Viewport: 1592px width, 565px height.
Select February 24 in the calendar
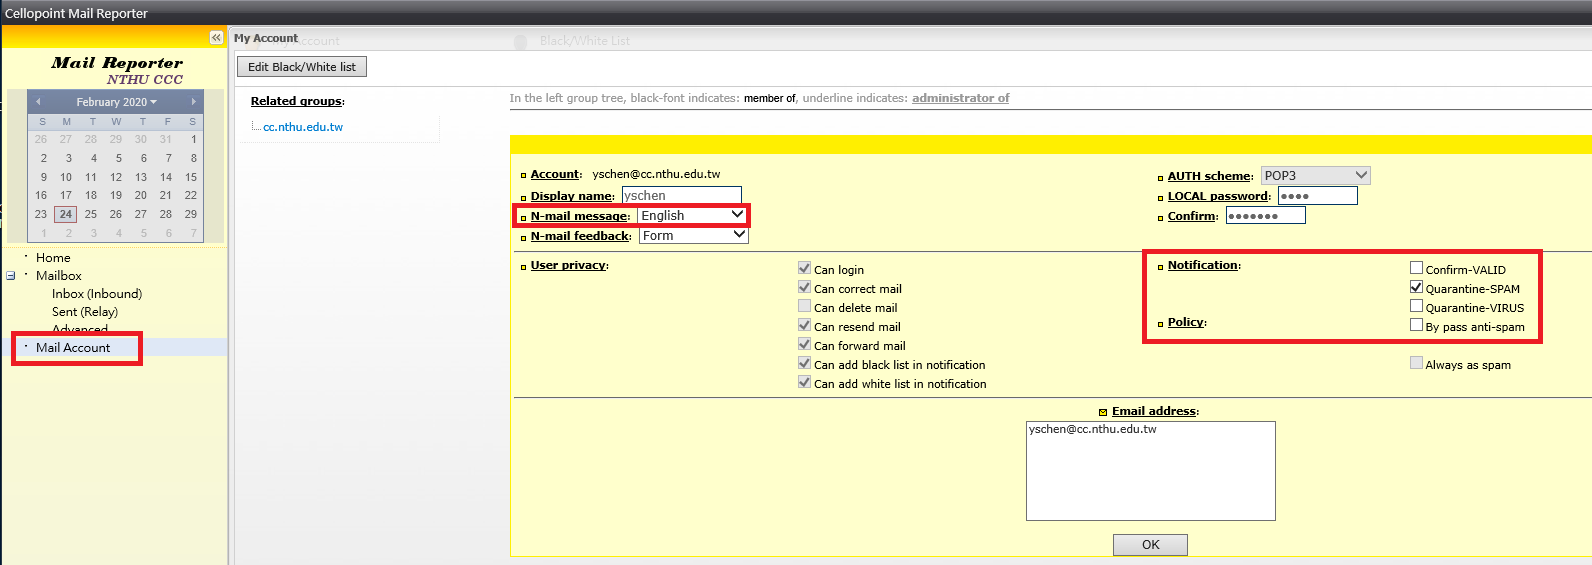click(65, 214)
